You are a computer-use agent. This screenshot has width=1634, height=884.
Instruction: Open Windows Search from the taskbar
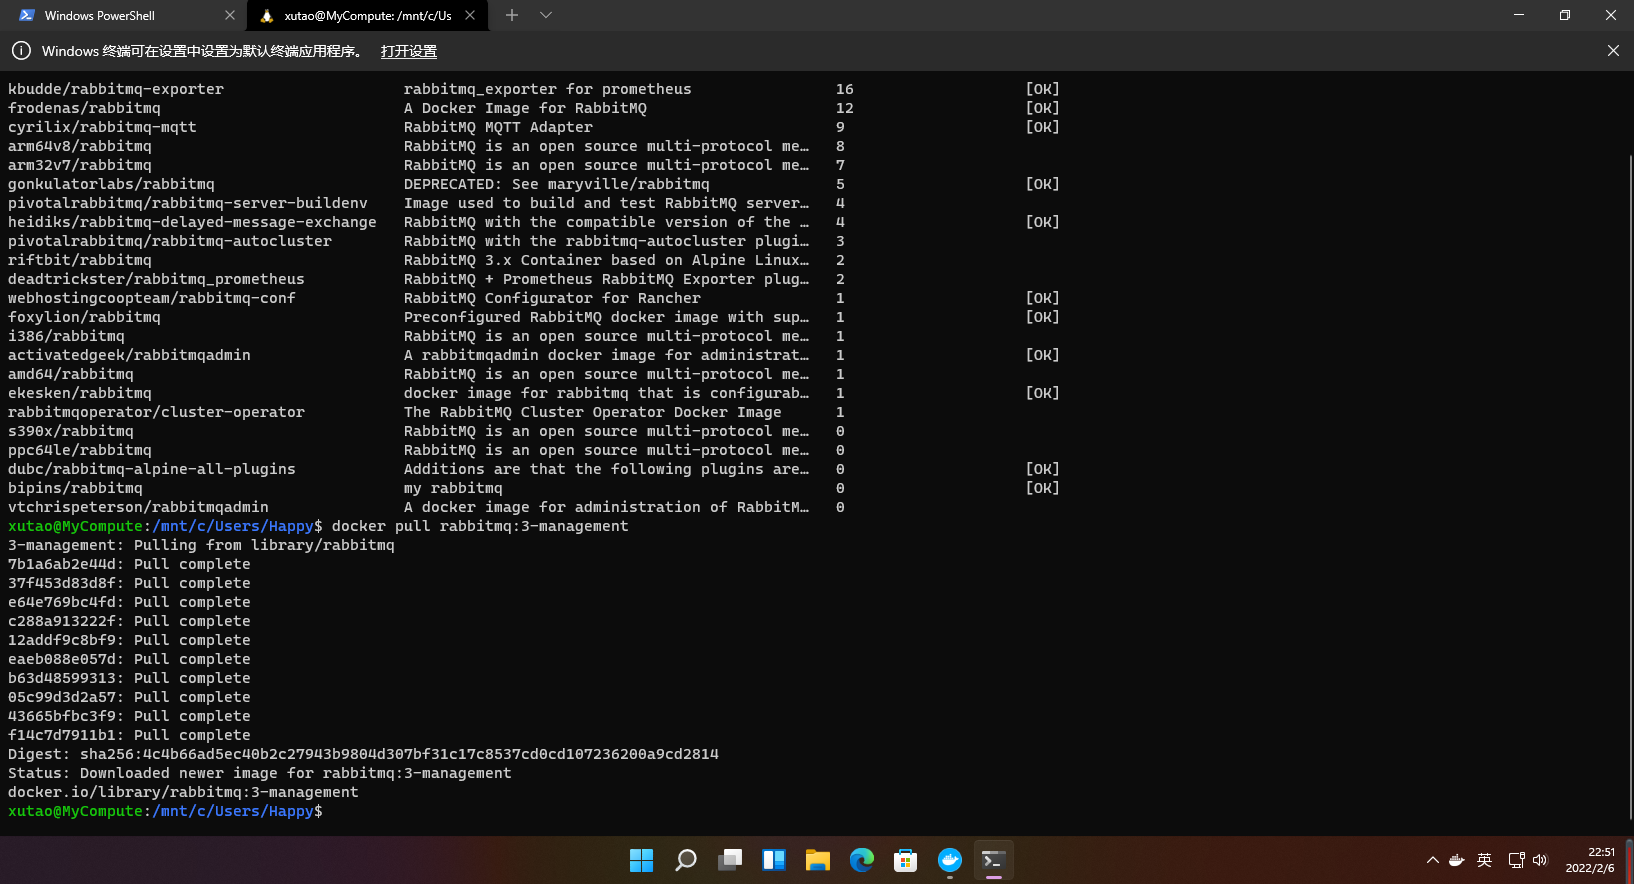[686, 860]
